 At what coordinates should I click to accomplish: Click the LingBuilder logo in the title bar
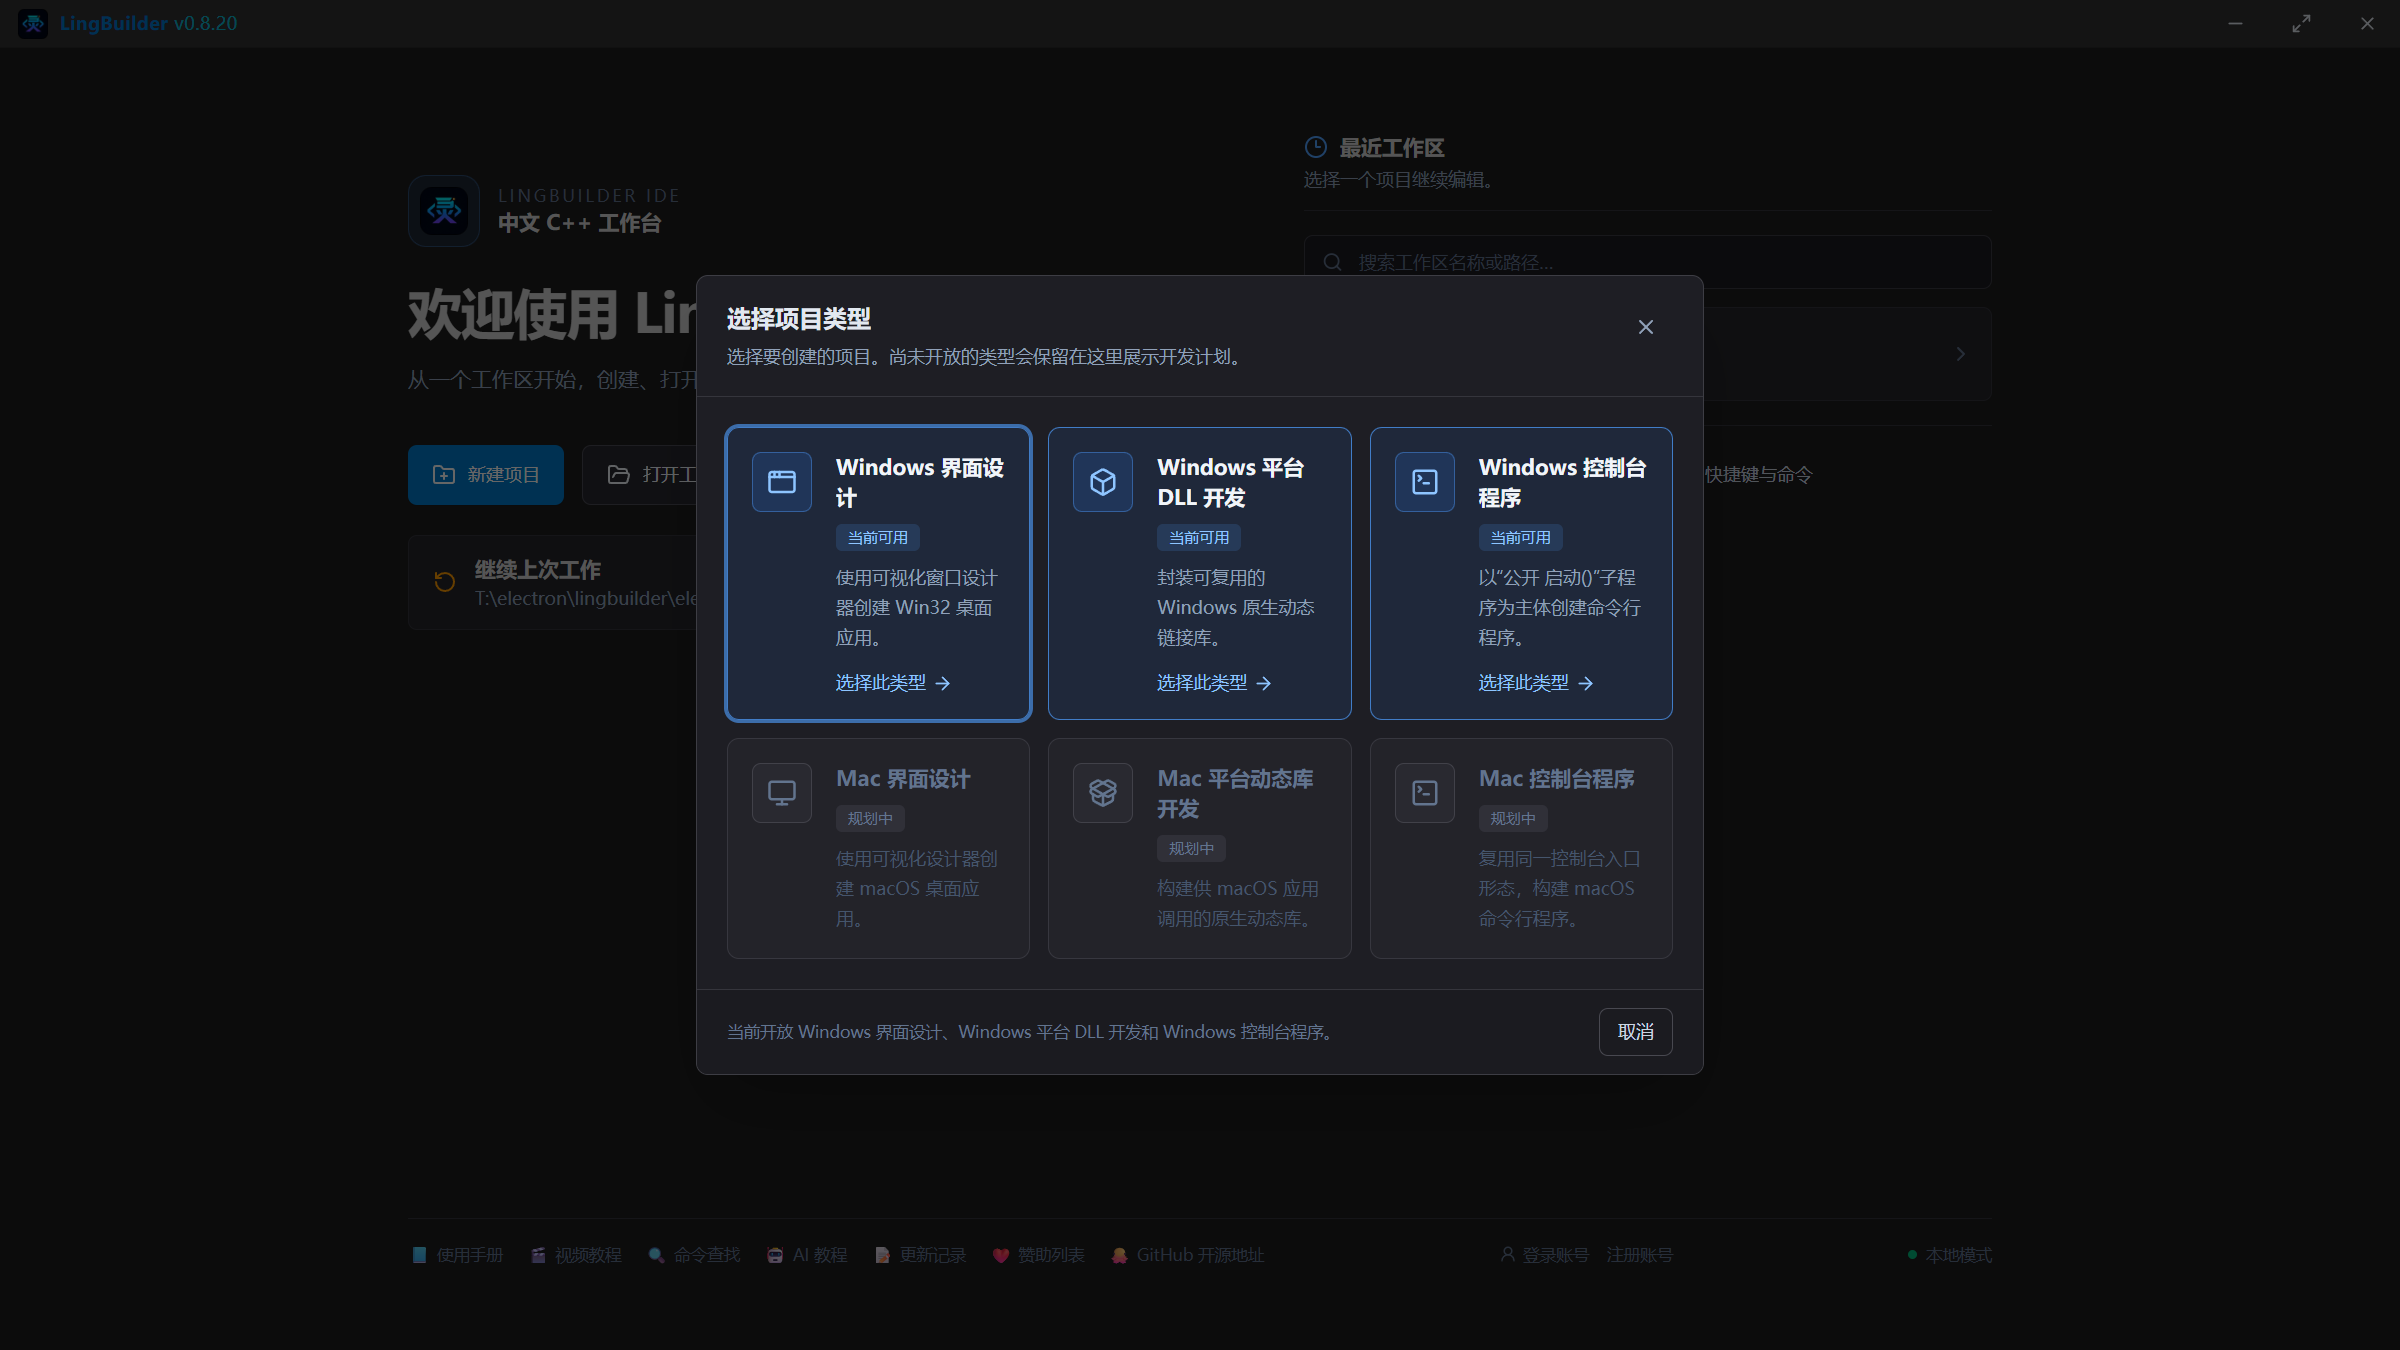tap(33, 23)
